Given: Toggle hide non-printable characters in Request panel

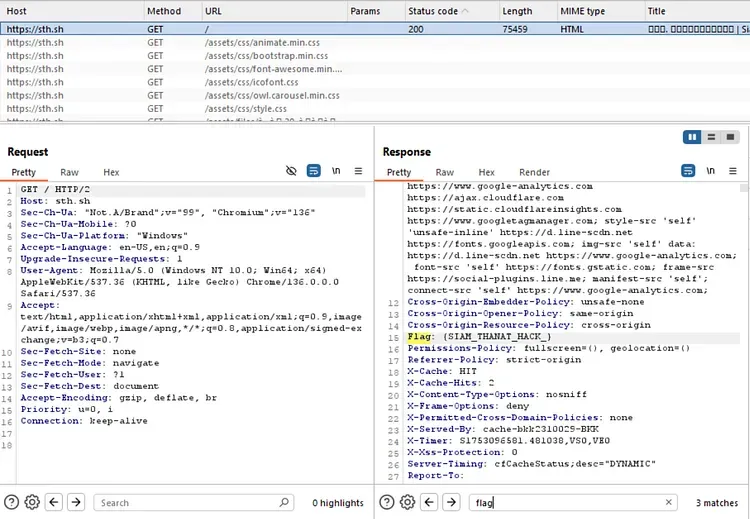Looking at the screenshot, I should click(291, 171).
